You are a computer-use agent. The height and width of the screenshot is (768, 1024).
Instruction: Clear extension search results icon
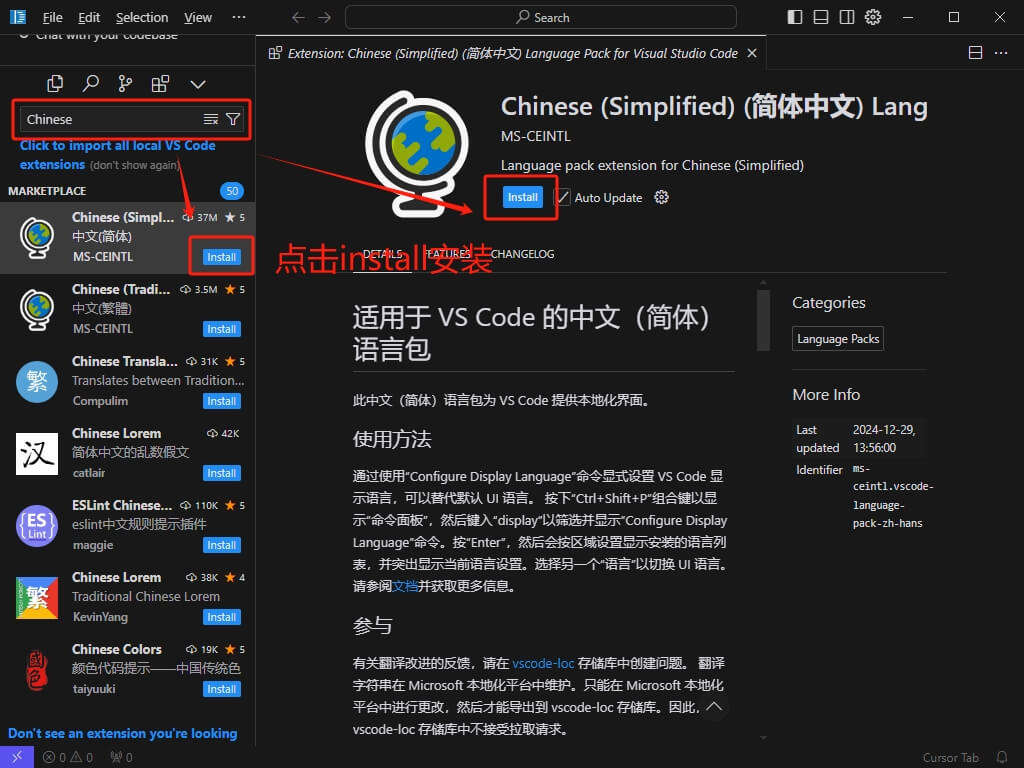[210, 119]
